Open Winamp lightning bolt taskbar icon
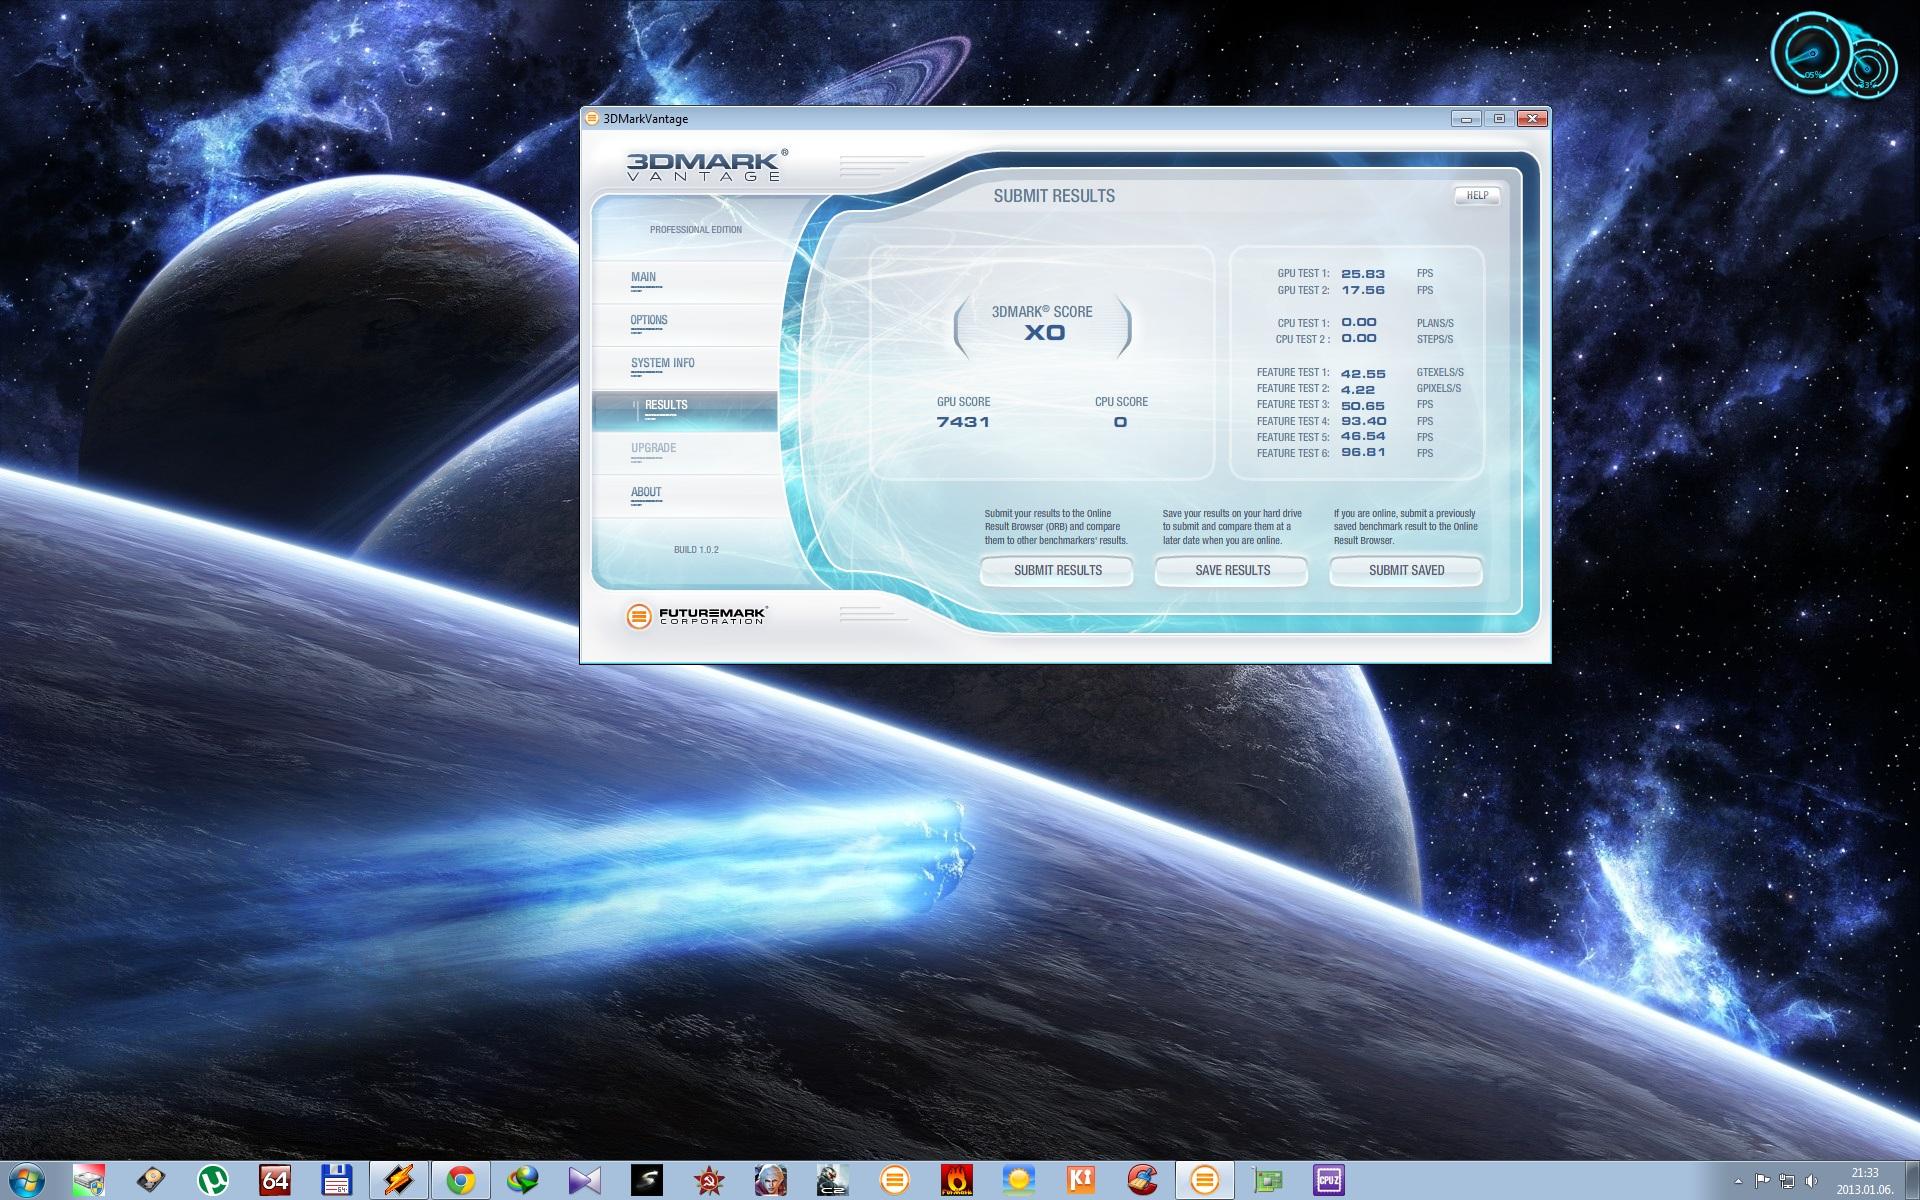The width and height of the screenshot is (1920, 1200). tap(399, 1181)
